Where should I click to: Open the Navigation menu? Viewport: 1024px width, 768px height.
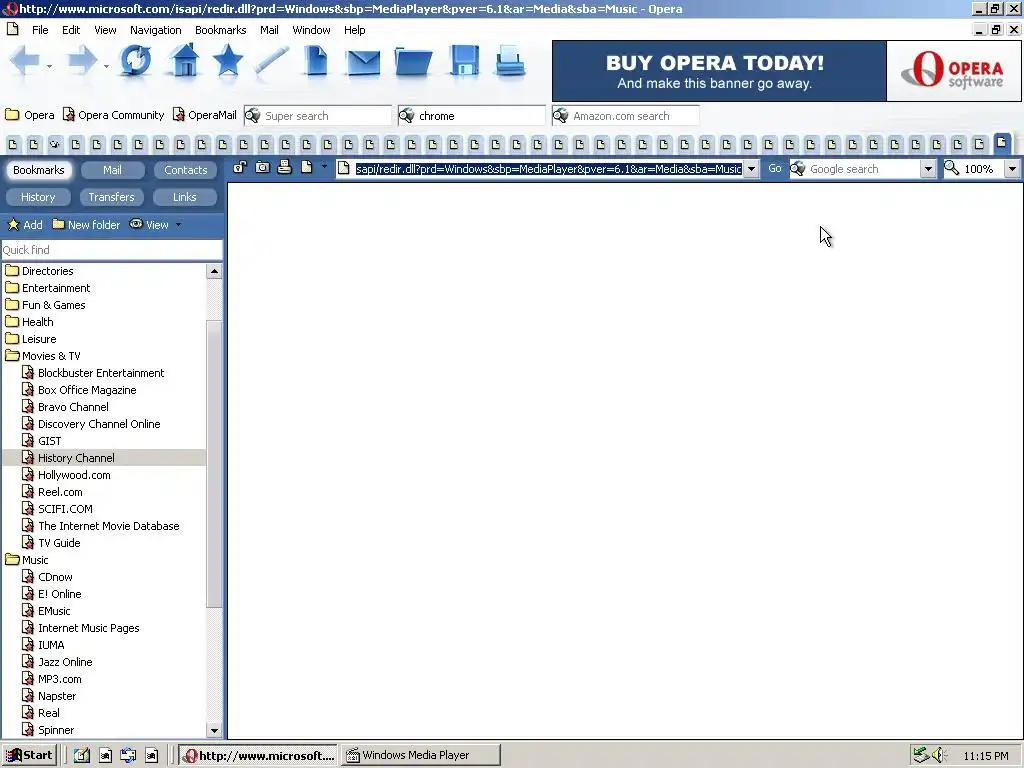pos(155,30)
